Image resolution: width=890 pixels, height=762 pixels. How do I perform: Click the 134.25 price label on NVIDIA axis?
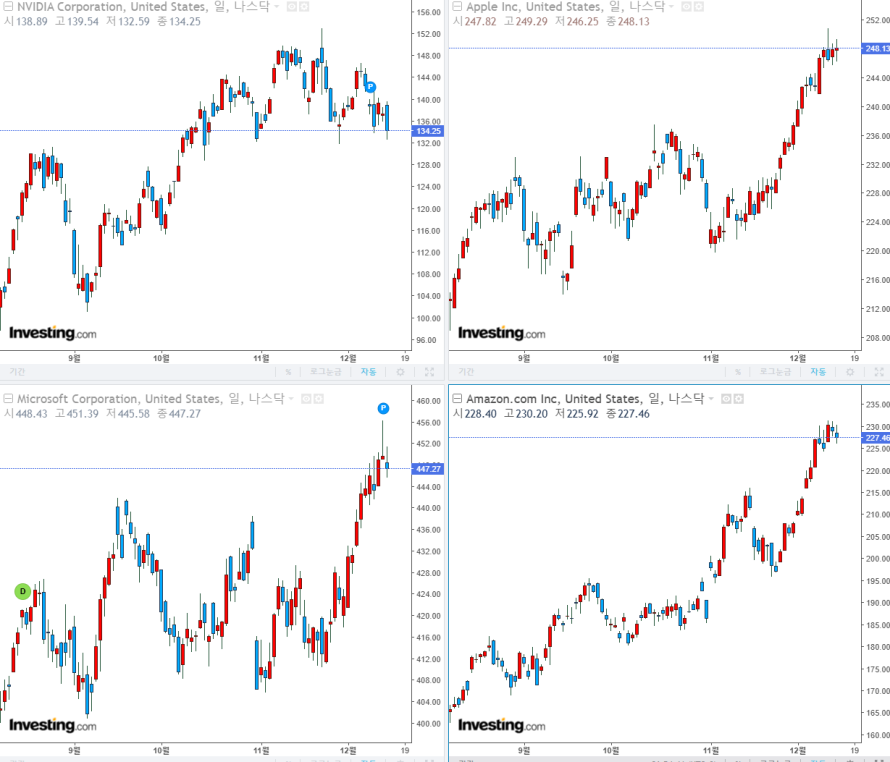click(x=428, y=131)
